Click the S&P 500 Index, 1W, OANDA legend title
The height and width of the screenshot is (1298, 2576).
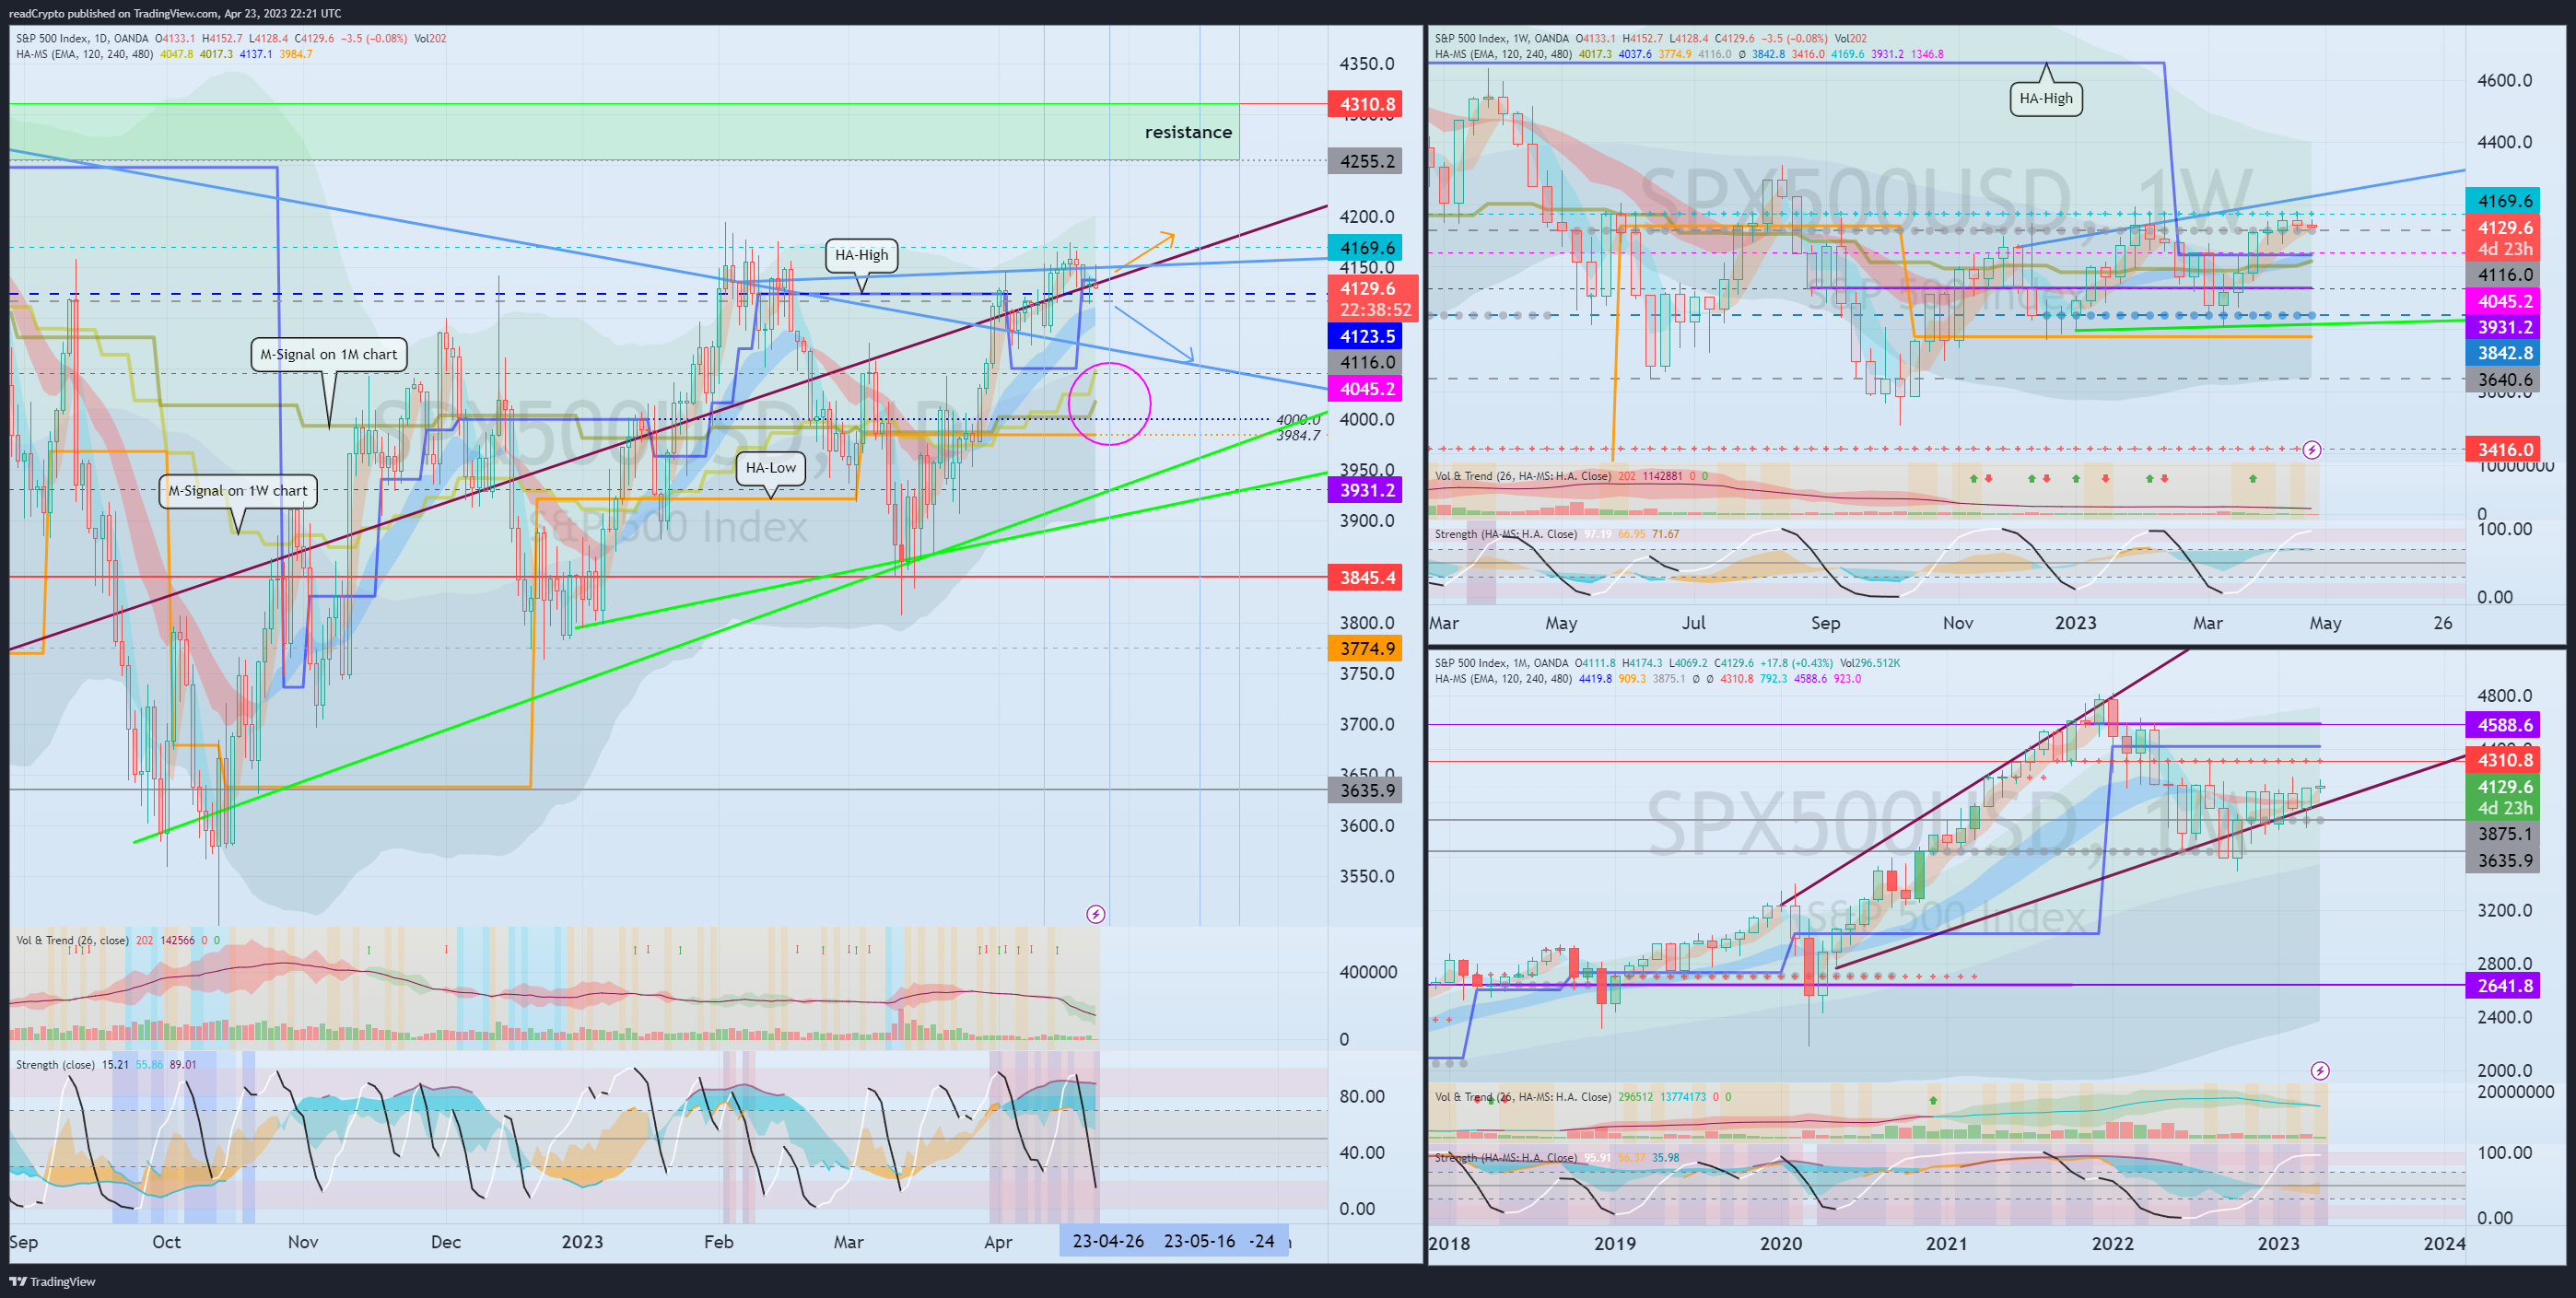click(x=1501, y=38)
